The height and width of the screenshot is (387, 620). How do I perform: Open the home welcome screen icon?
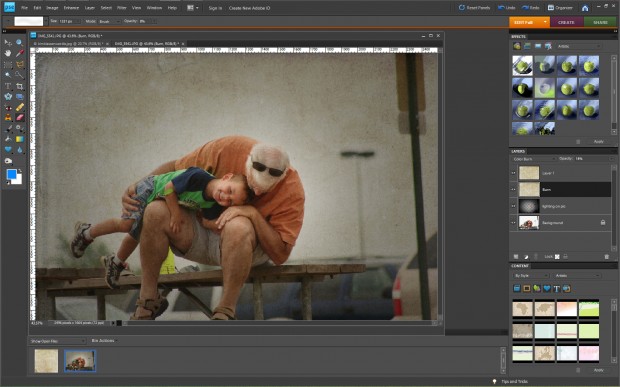(x=585, y=8)
